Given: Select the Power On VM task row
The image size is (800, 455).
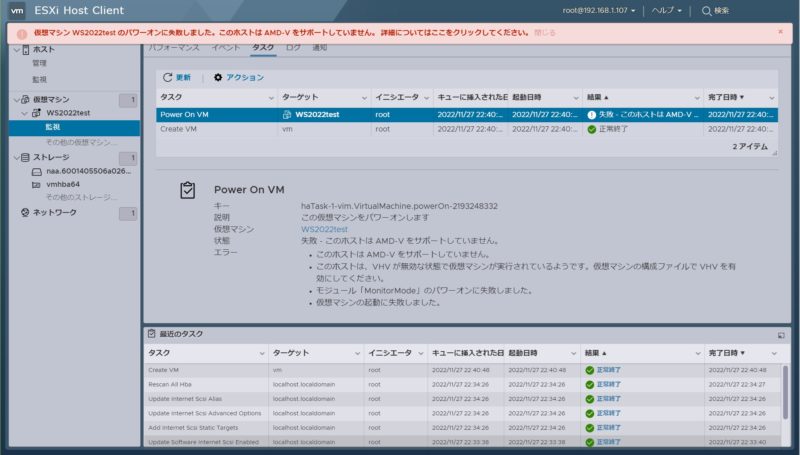Looking at the screenshot, I should [467, 115].
